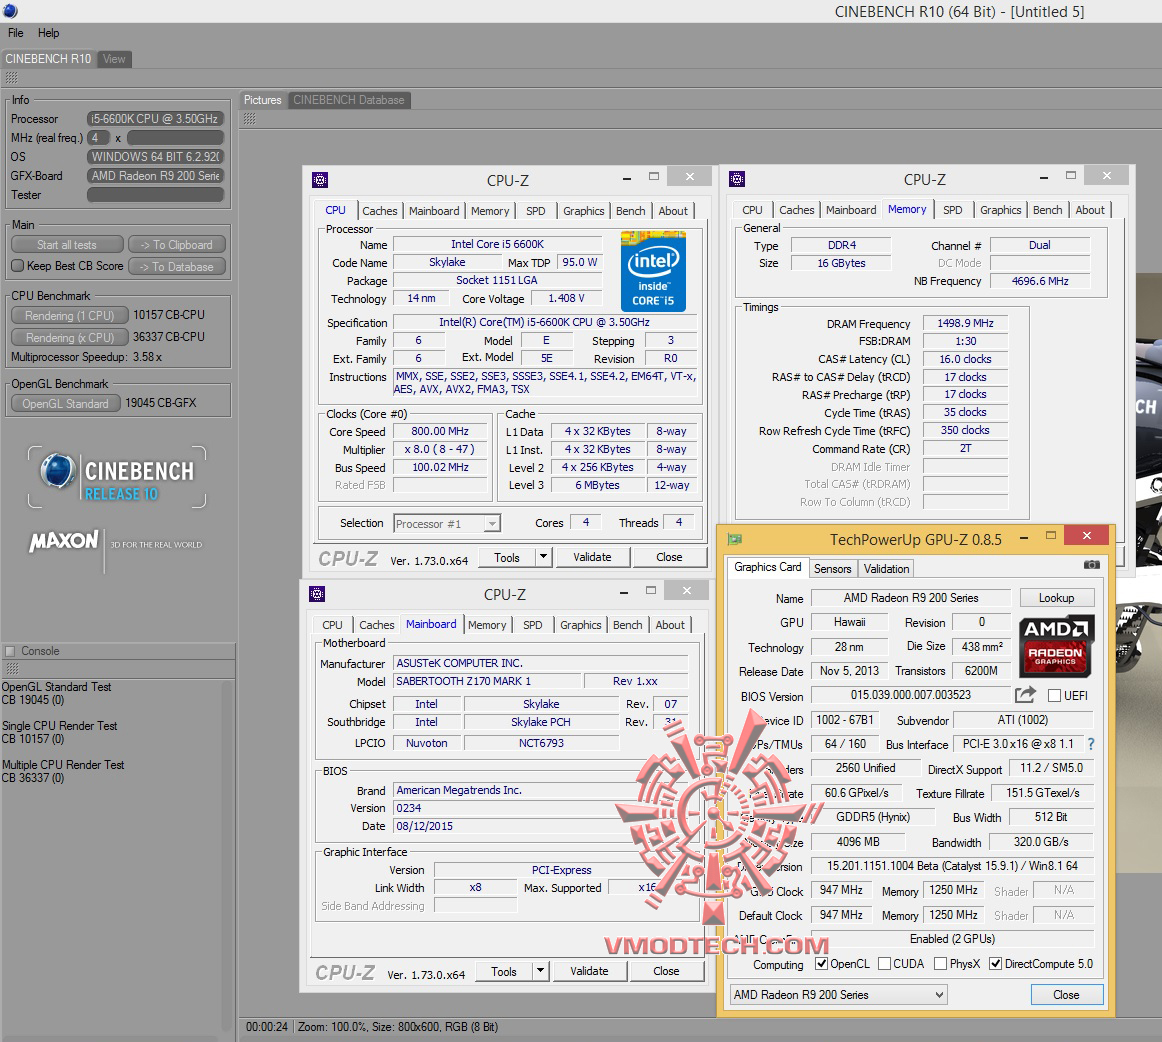Click the Bus Interface question mark icon
This screenshot has width=1162, height=1042.
point(1090,744)
